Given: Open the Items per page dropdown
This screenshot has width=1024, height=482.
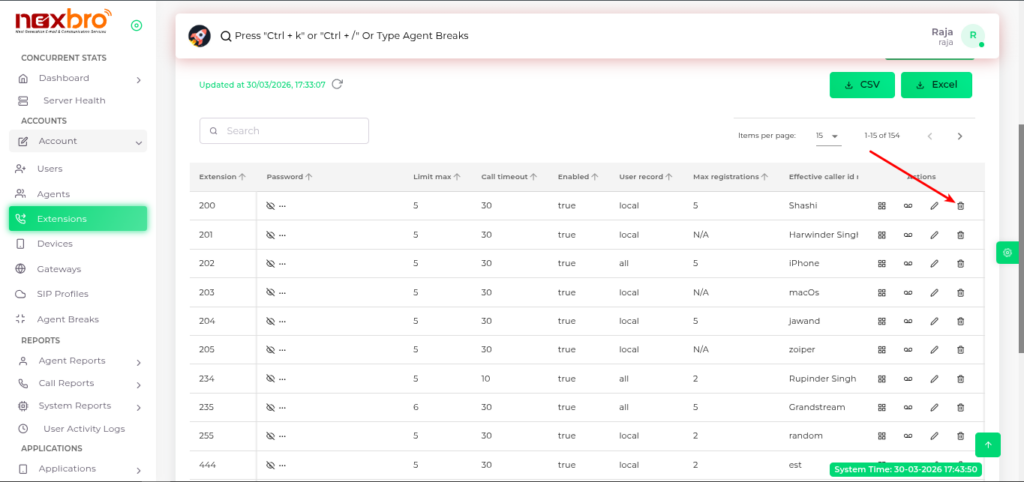Looking at the screenshot, I should coord(826,136).
